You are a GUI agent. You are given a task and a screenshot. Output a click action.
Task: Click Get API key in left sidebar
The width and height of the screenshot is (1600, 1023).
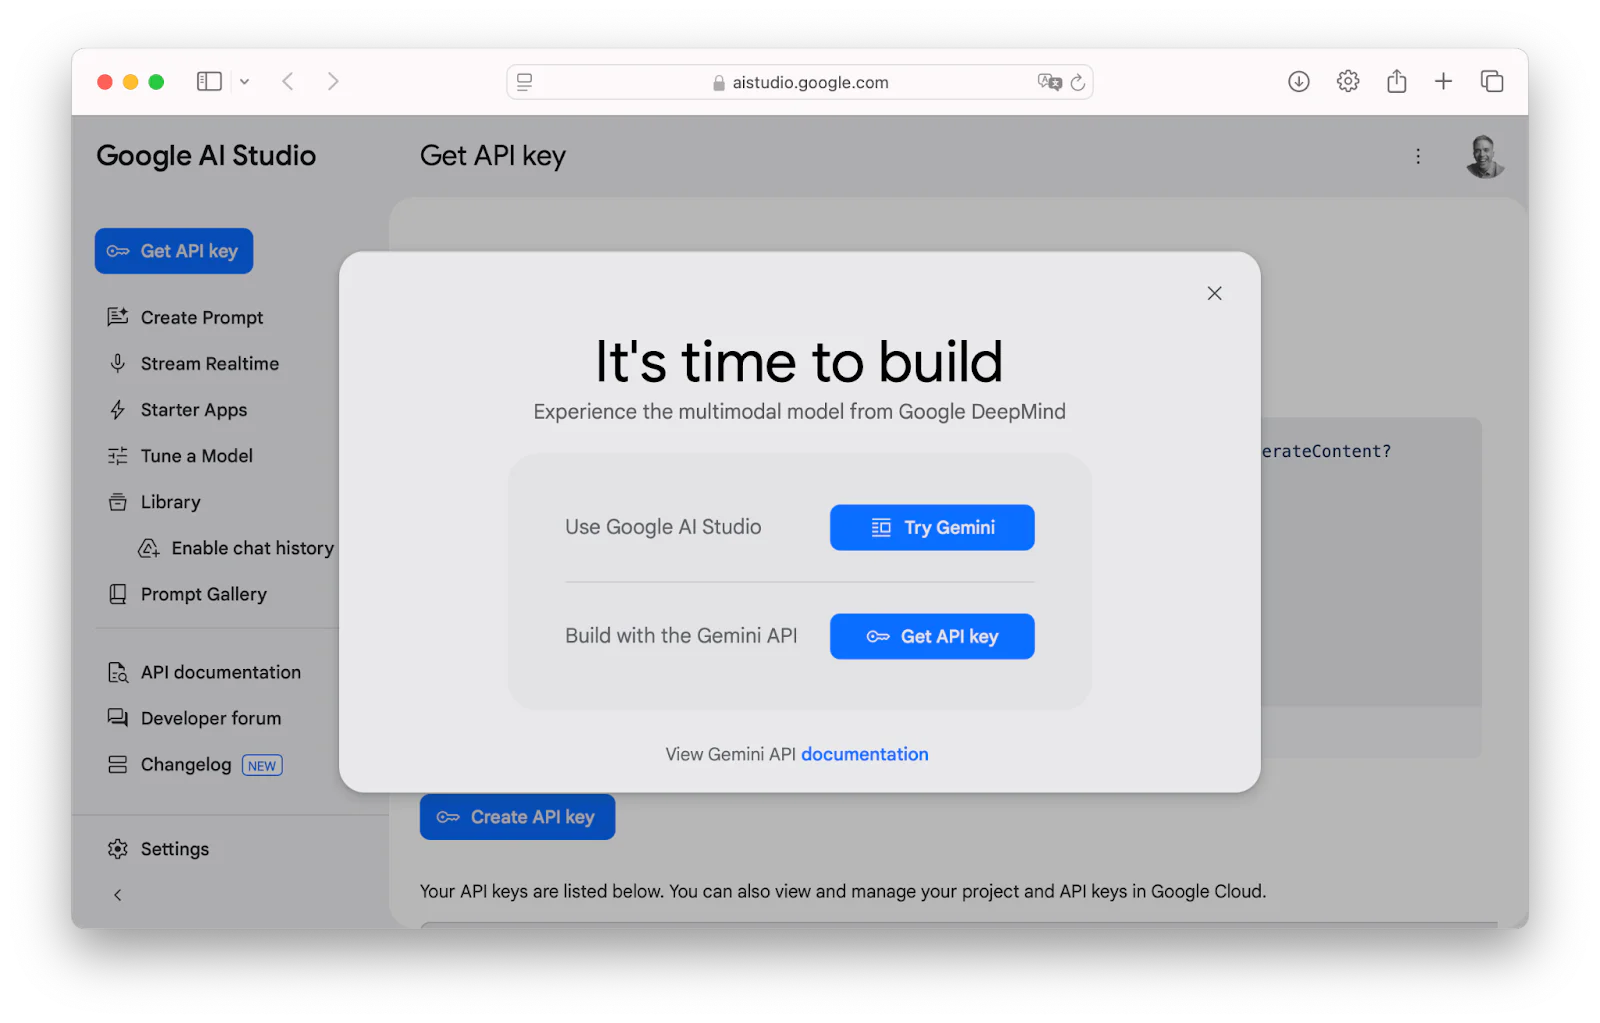pyautogui.click(x=174, y=251)
